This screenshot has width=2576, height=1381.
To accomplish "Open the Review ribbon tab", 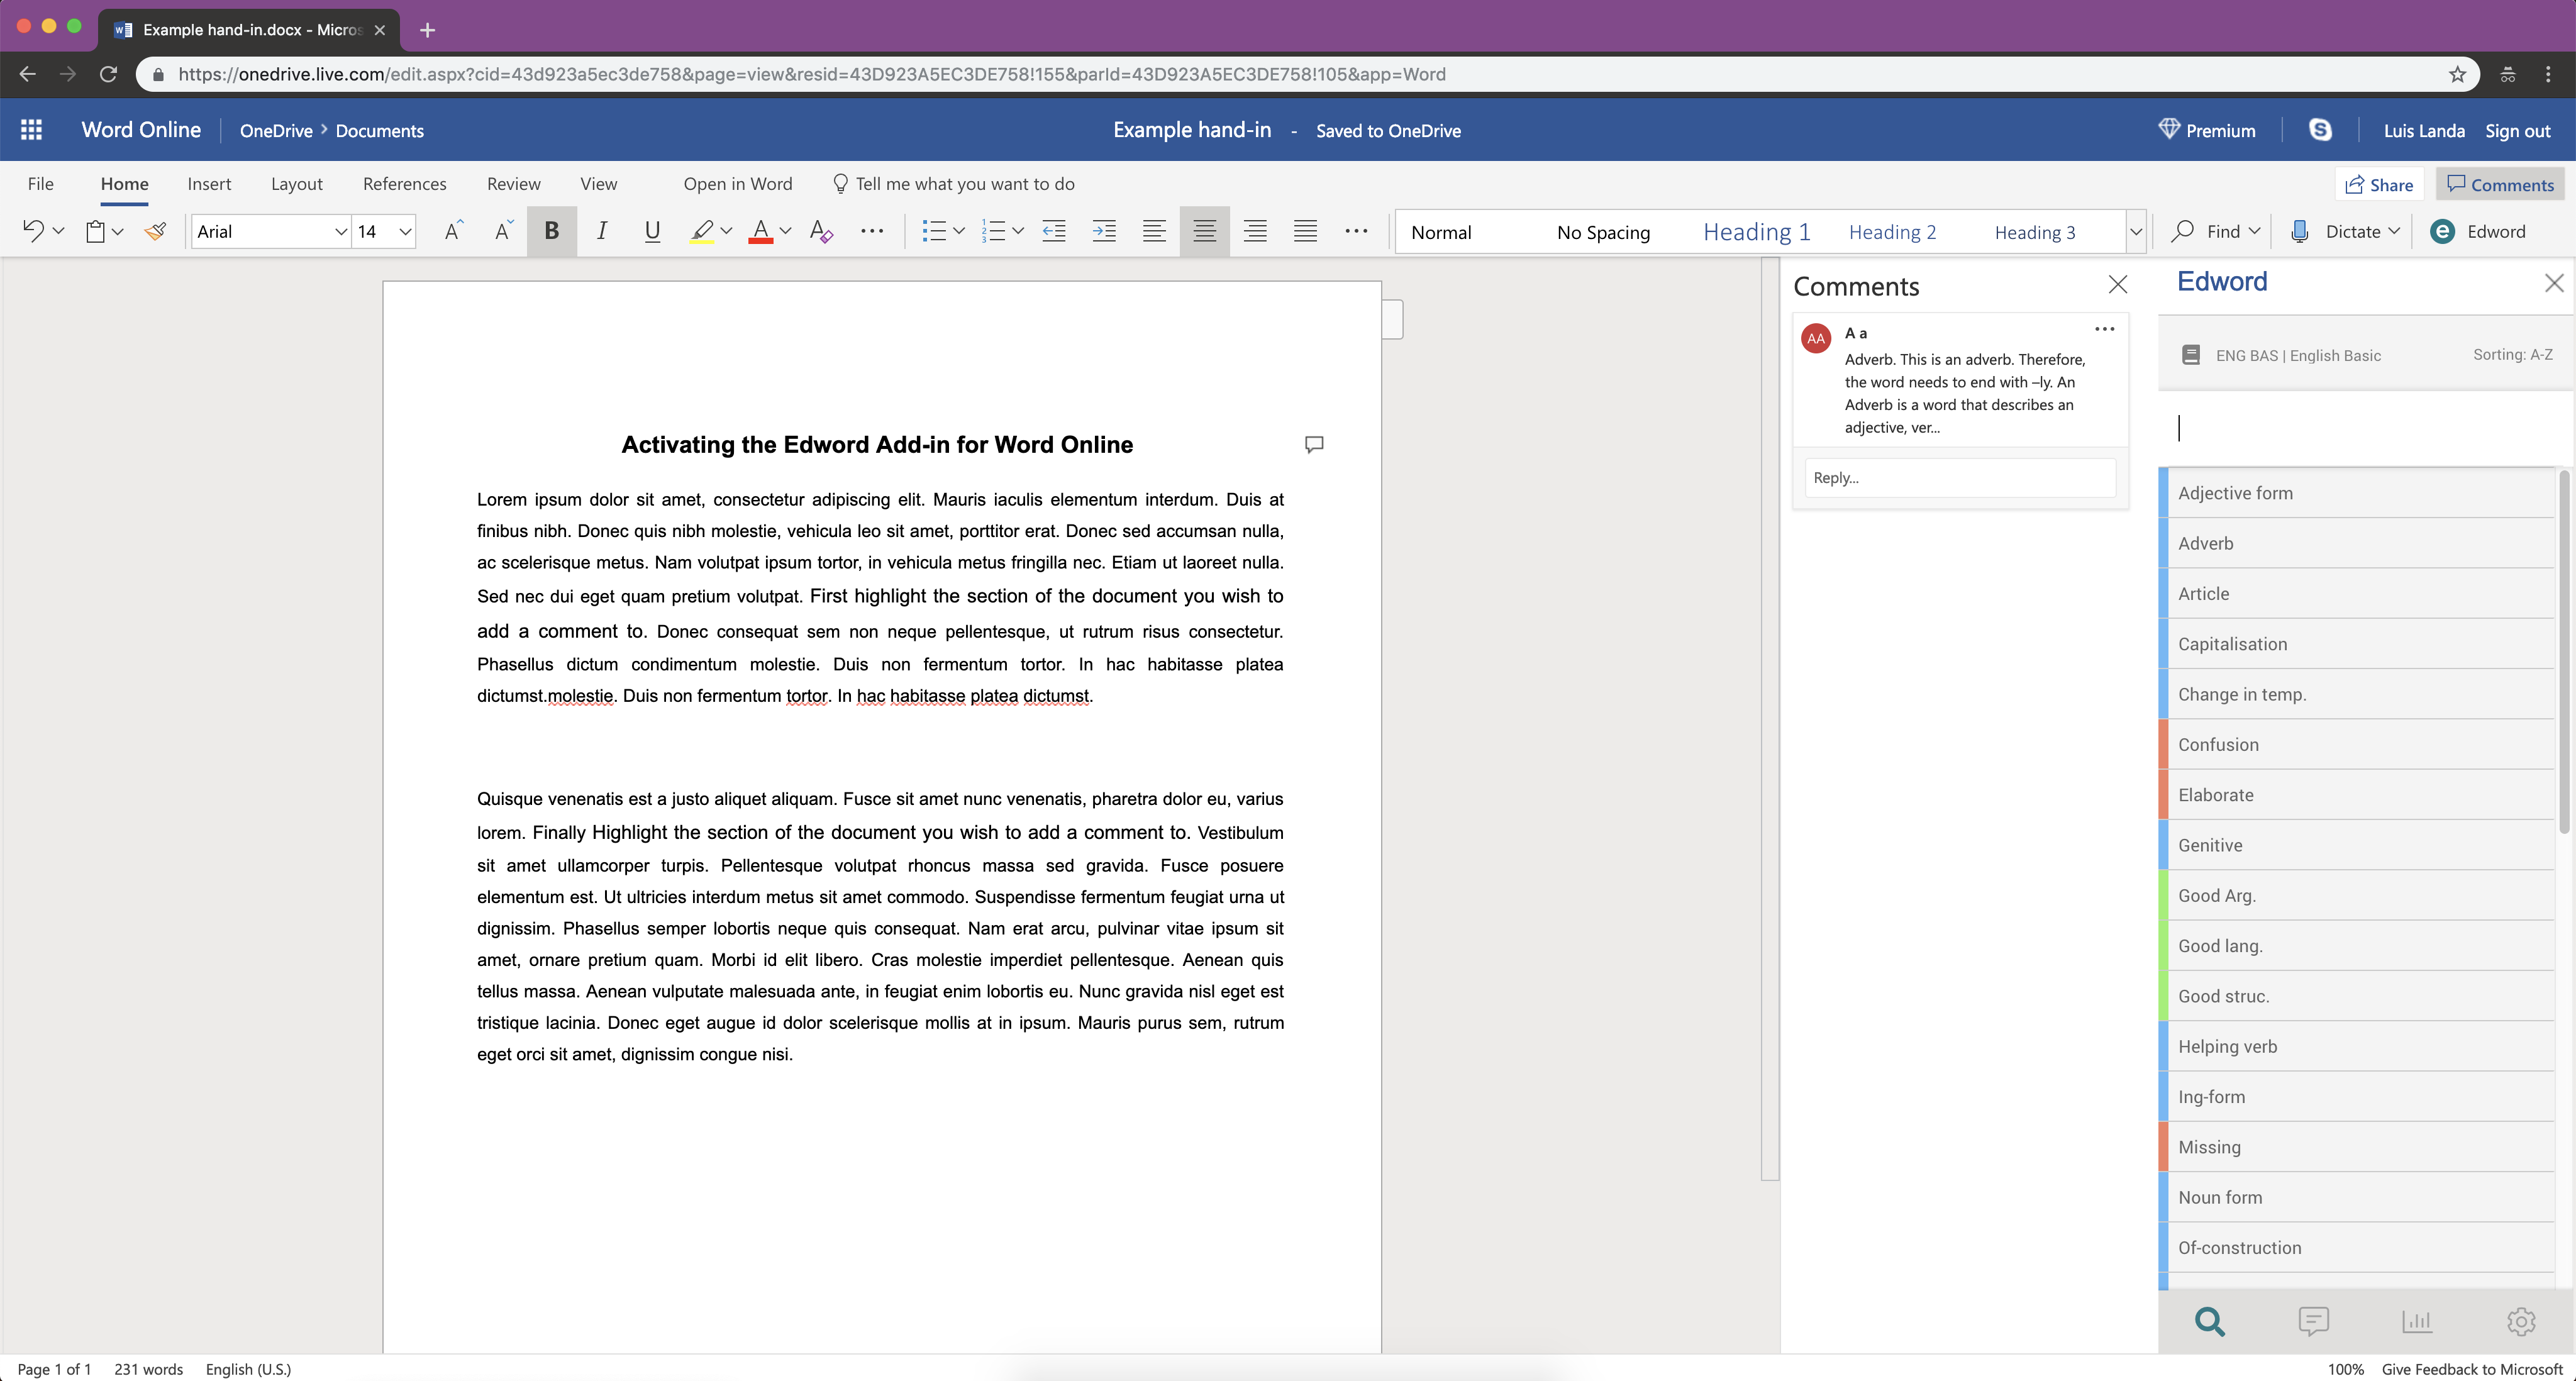I will point(513,183).
